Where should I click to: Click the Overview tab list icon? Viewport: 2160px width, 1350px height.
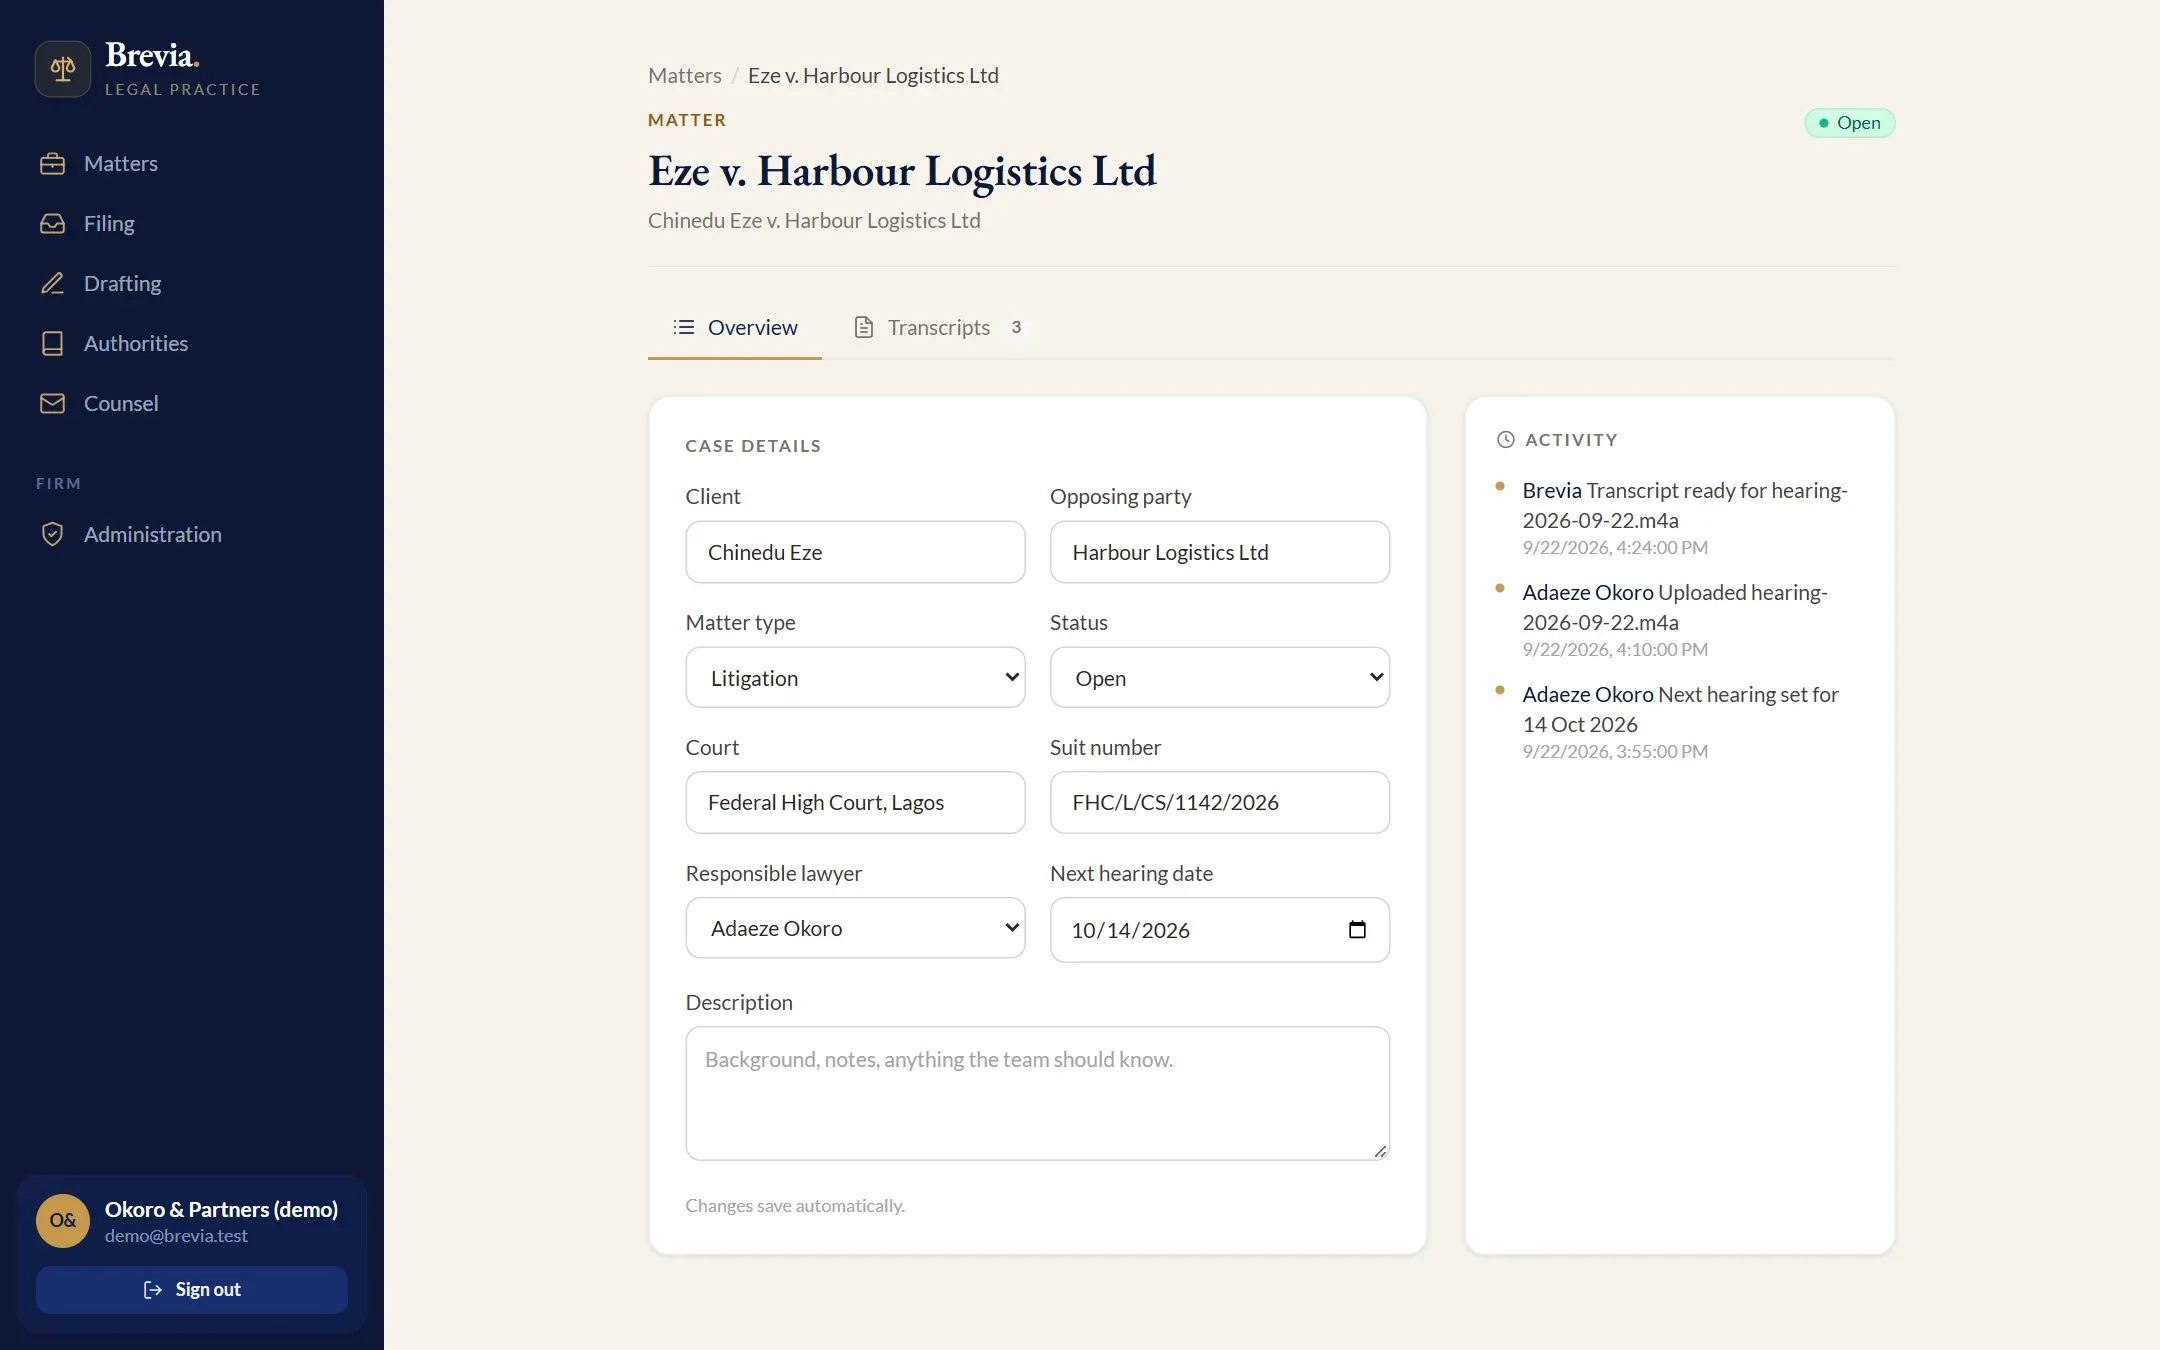pyautogui.click(x=684, y=327)
